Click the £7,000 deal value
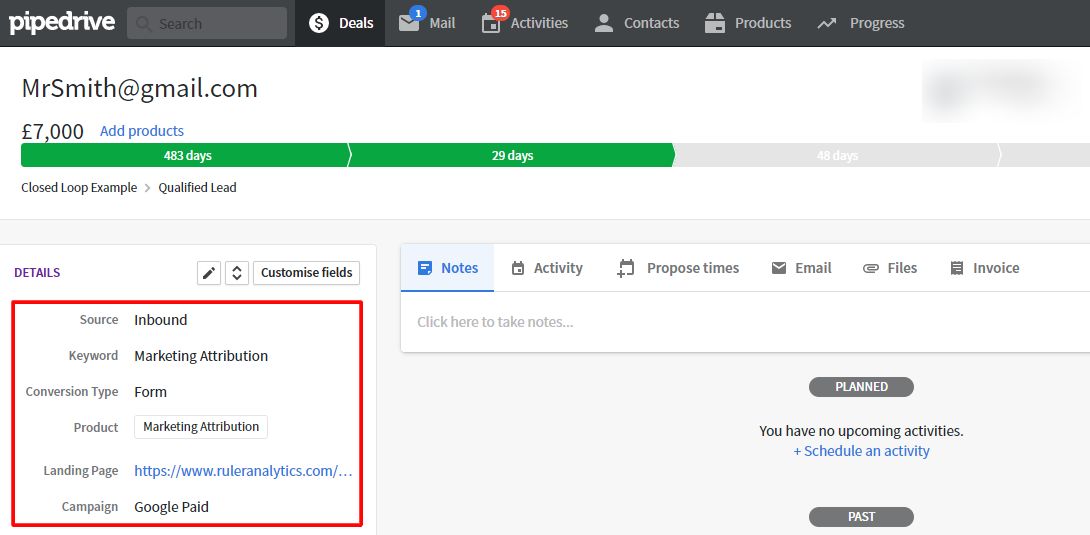This screenshot has width=1090, height=535. click(x=53, y=131)
